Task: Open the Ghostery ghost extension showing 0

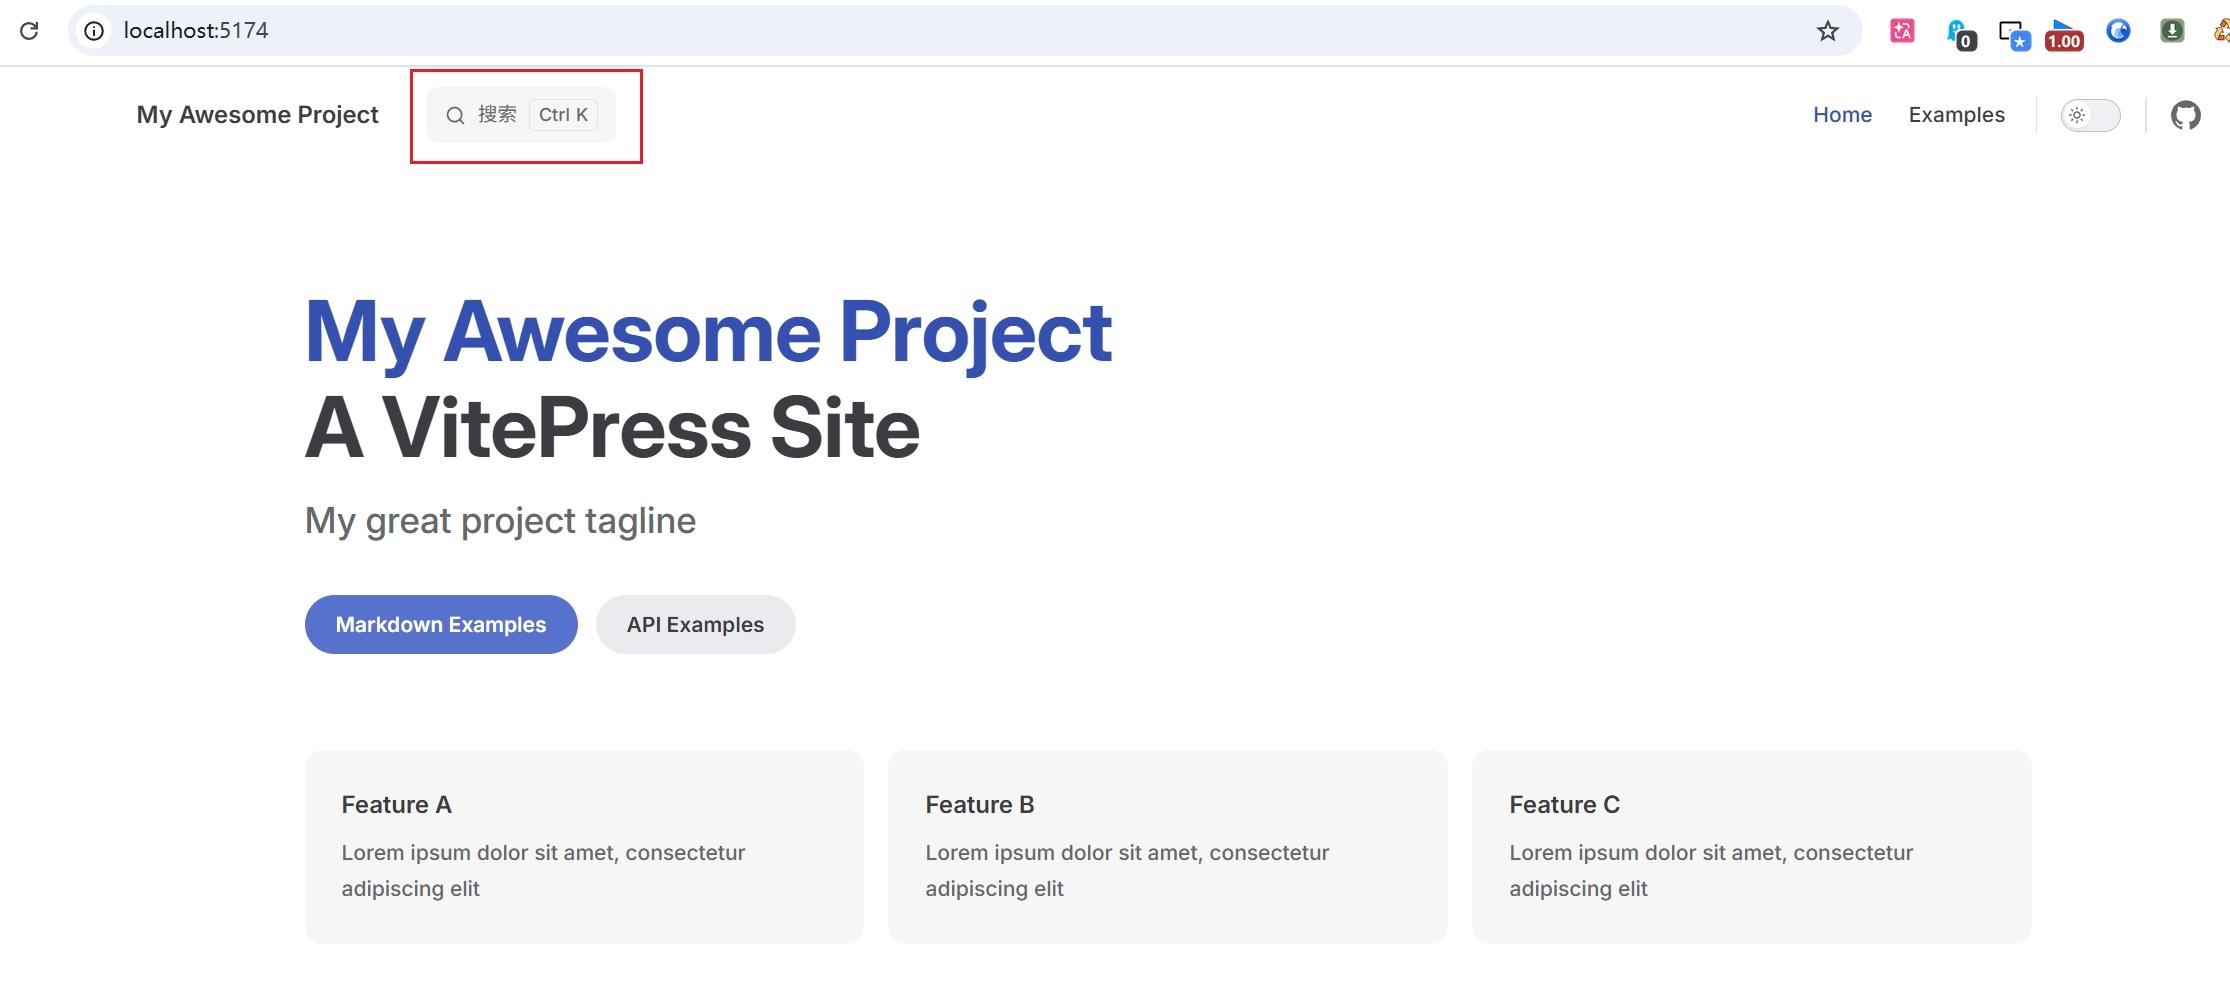Action: click(x=1960, y=33)
